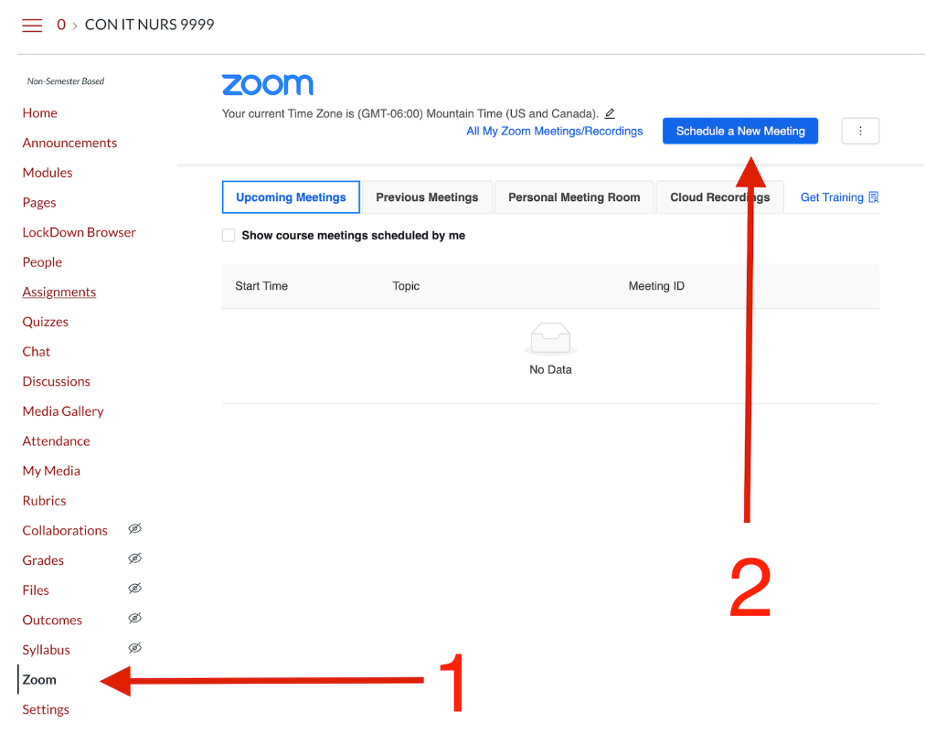
Task: Go to Modules in course navigation
Action: [x=47, y=173]
